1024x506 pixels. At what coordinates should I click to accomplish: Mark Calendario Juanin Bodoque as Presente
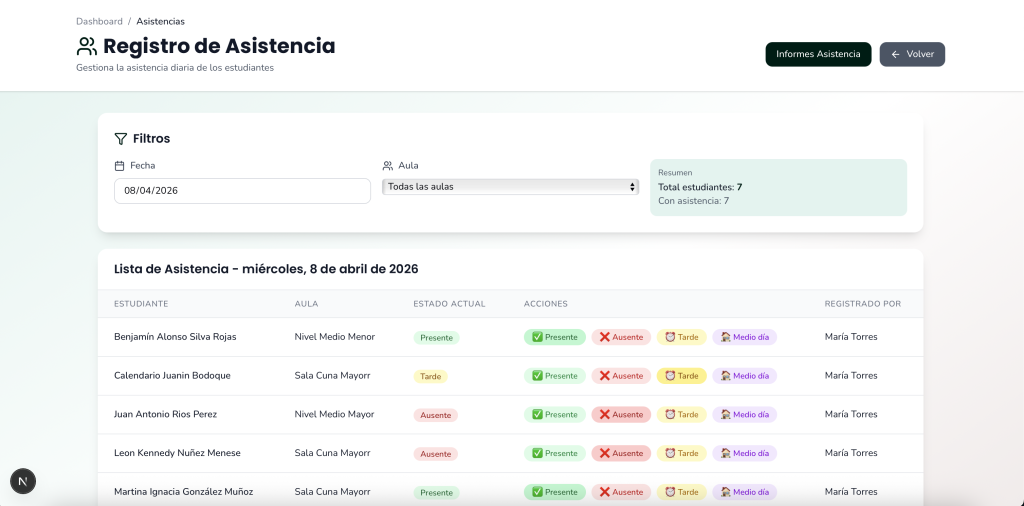click(555, 376)
